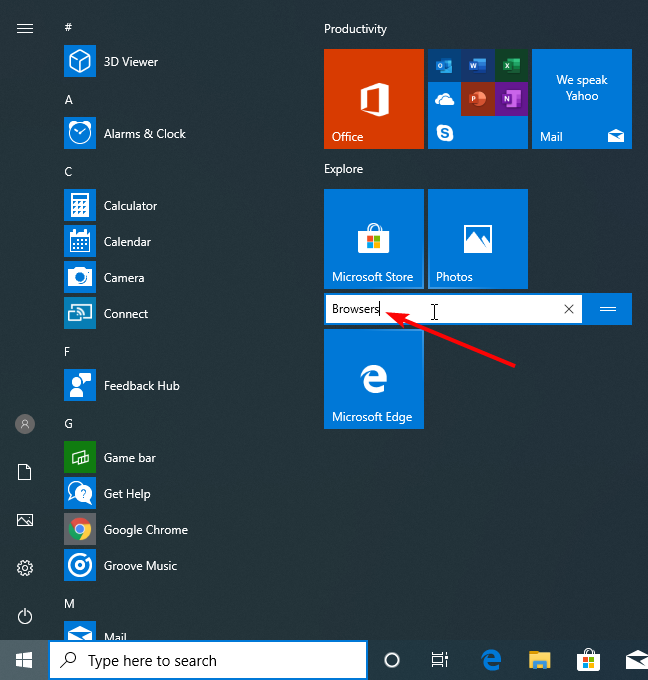This screenshot has width=648, height=680.
Task: Open Cortana from the taskbar
Action: [x=392, y=660]
